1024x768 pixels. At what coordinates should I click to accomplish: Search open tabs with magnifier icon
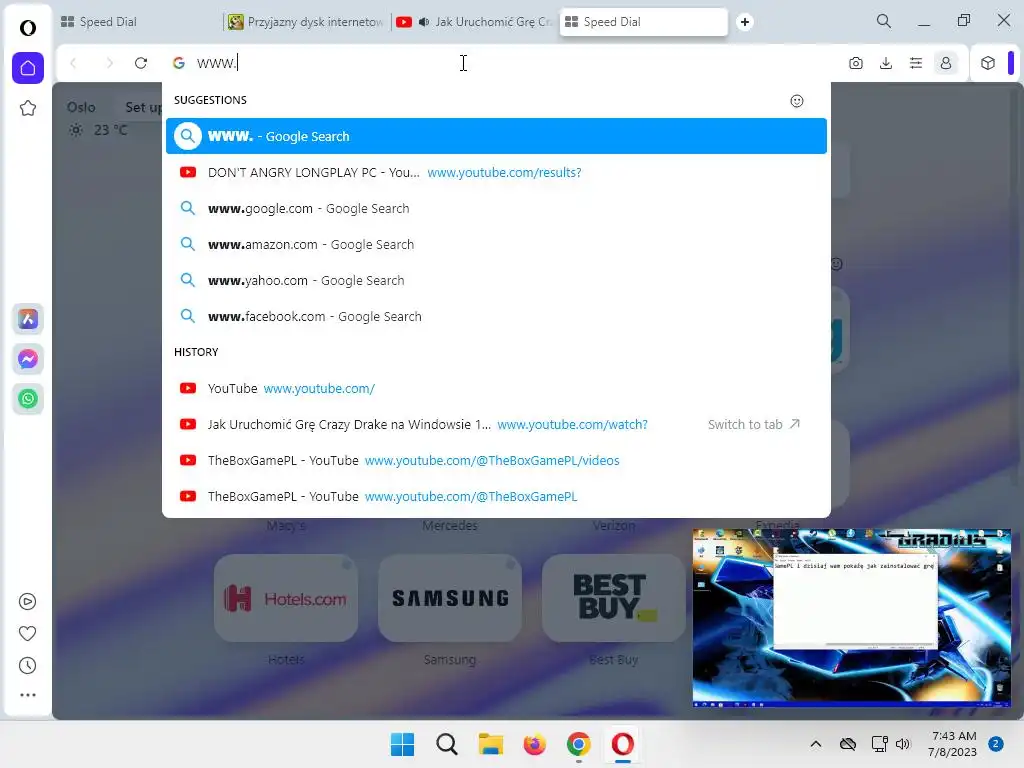click(884, 22)
